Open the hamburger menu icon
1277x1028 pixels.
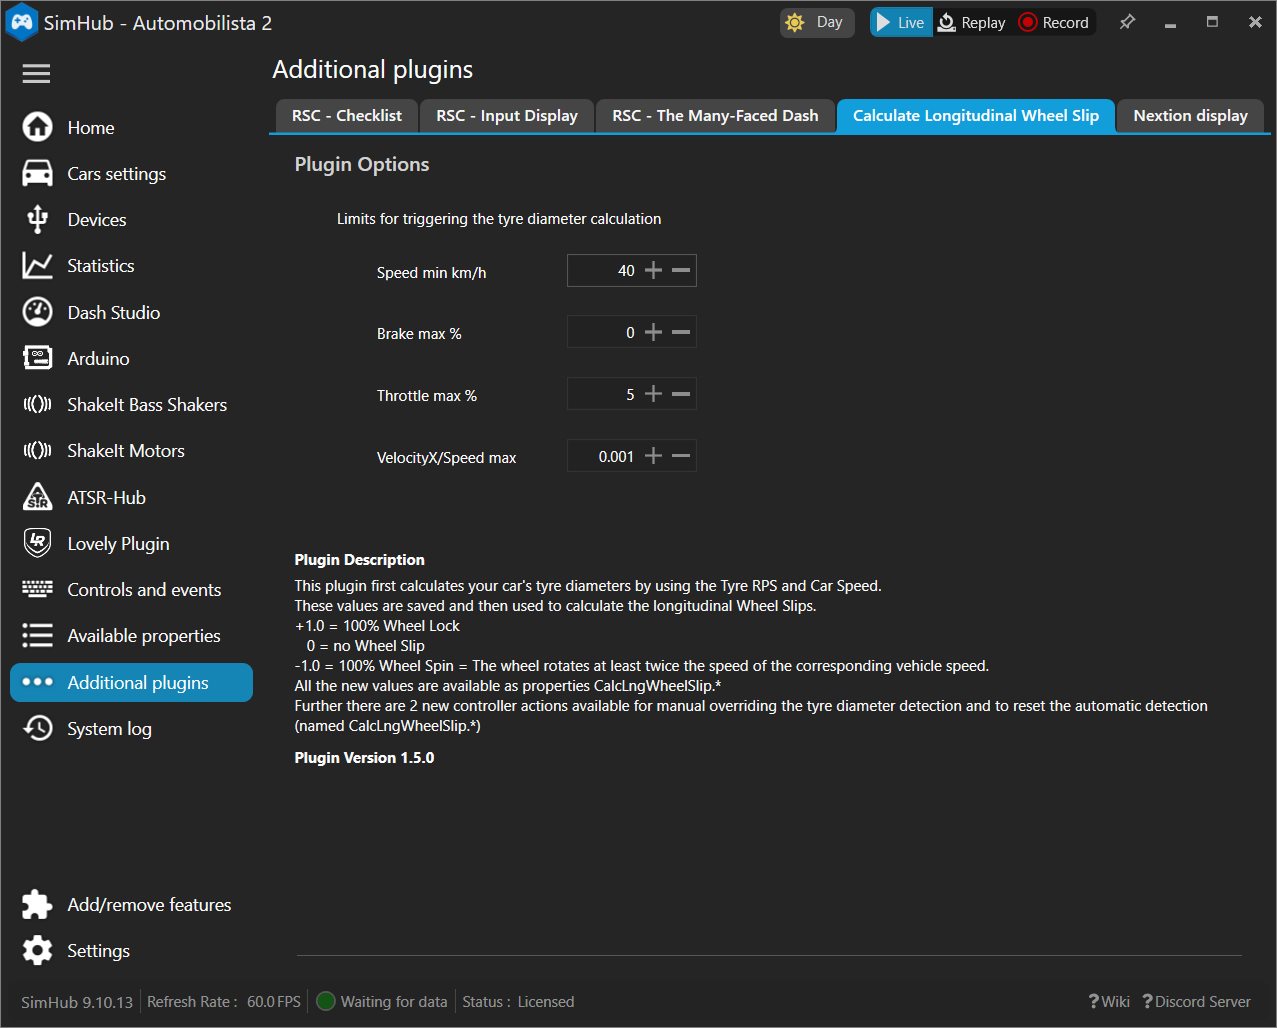(x=36, y=73)
